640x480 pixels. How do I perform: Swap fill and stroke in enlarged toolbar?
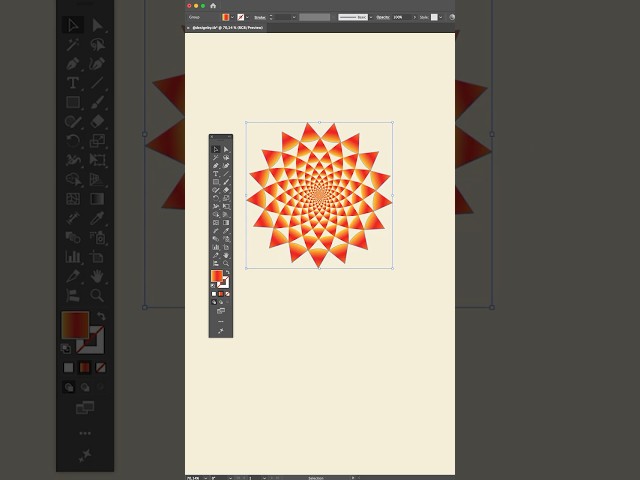coord(101,316)
